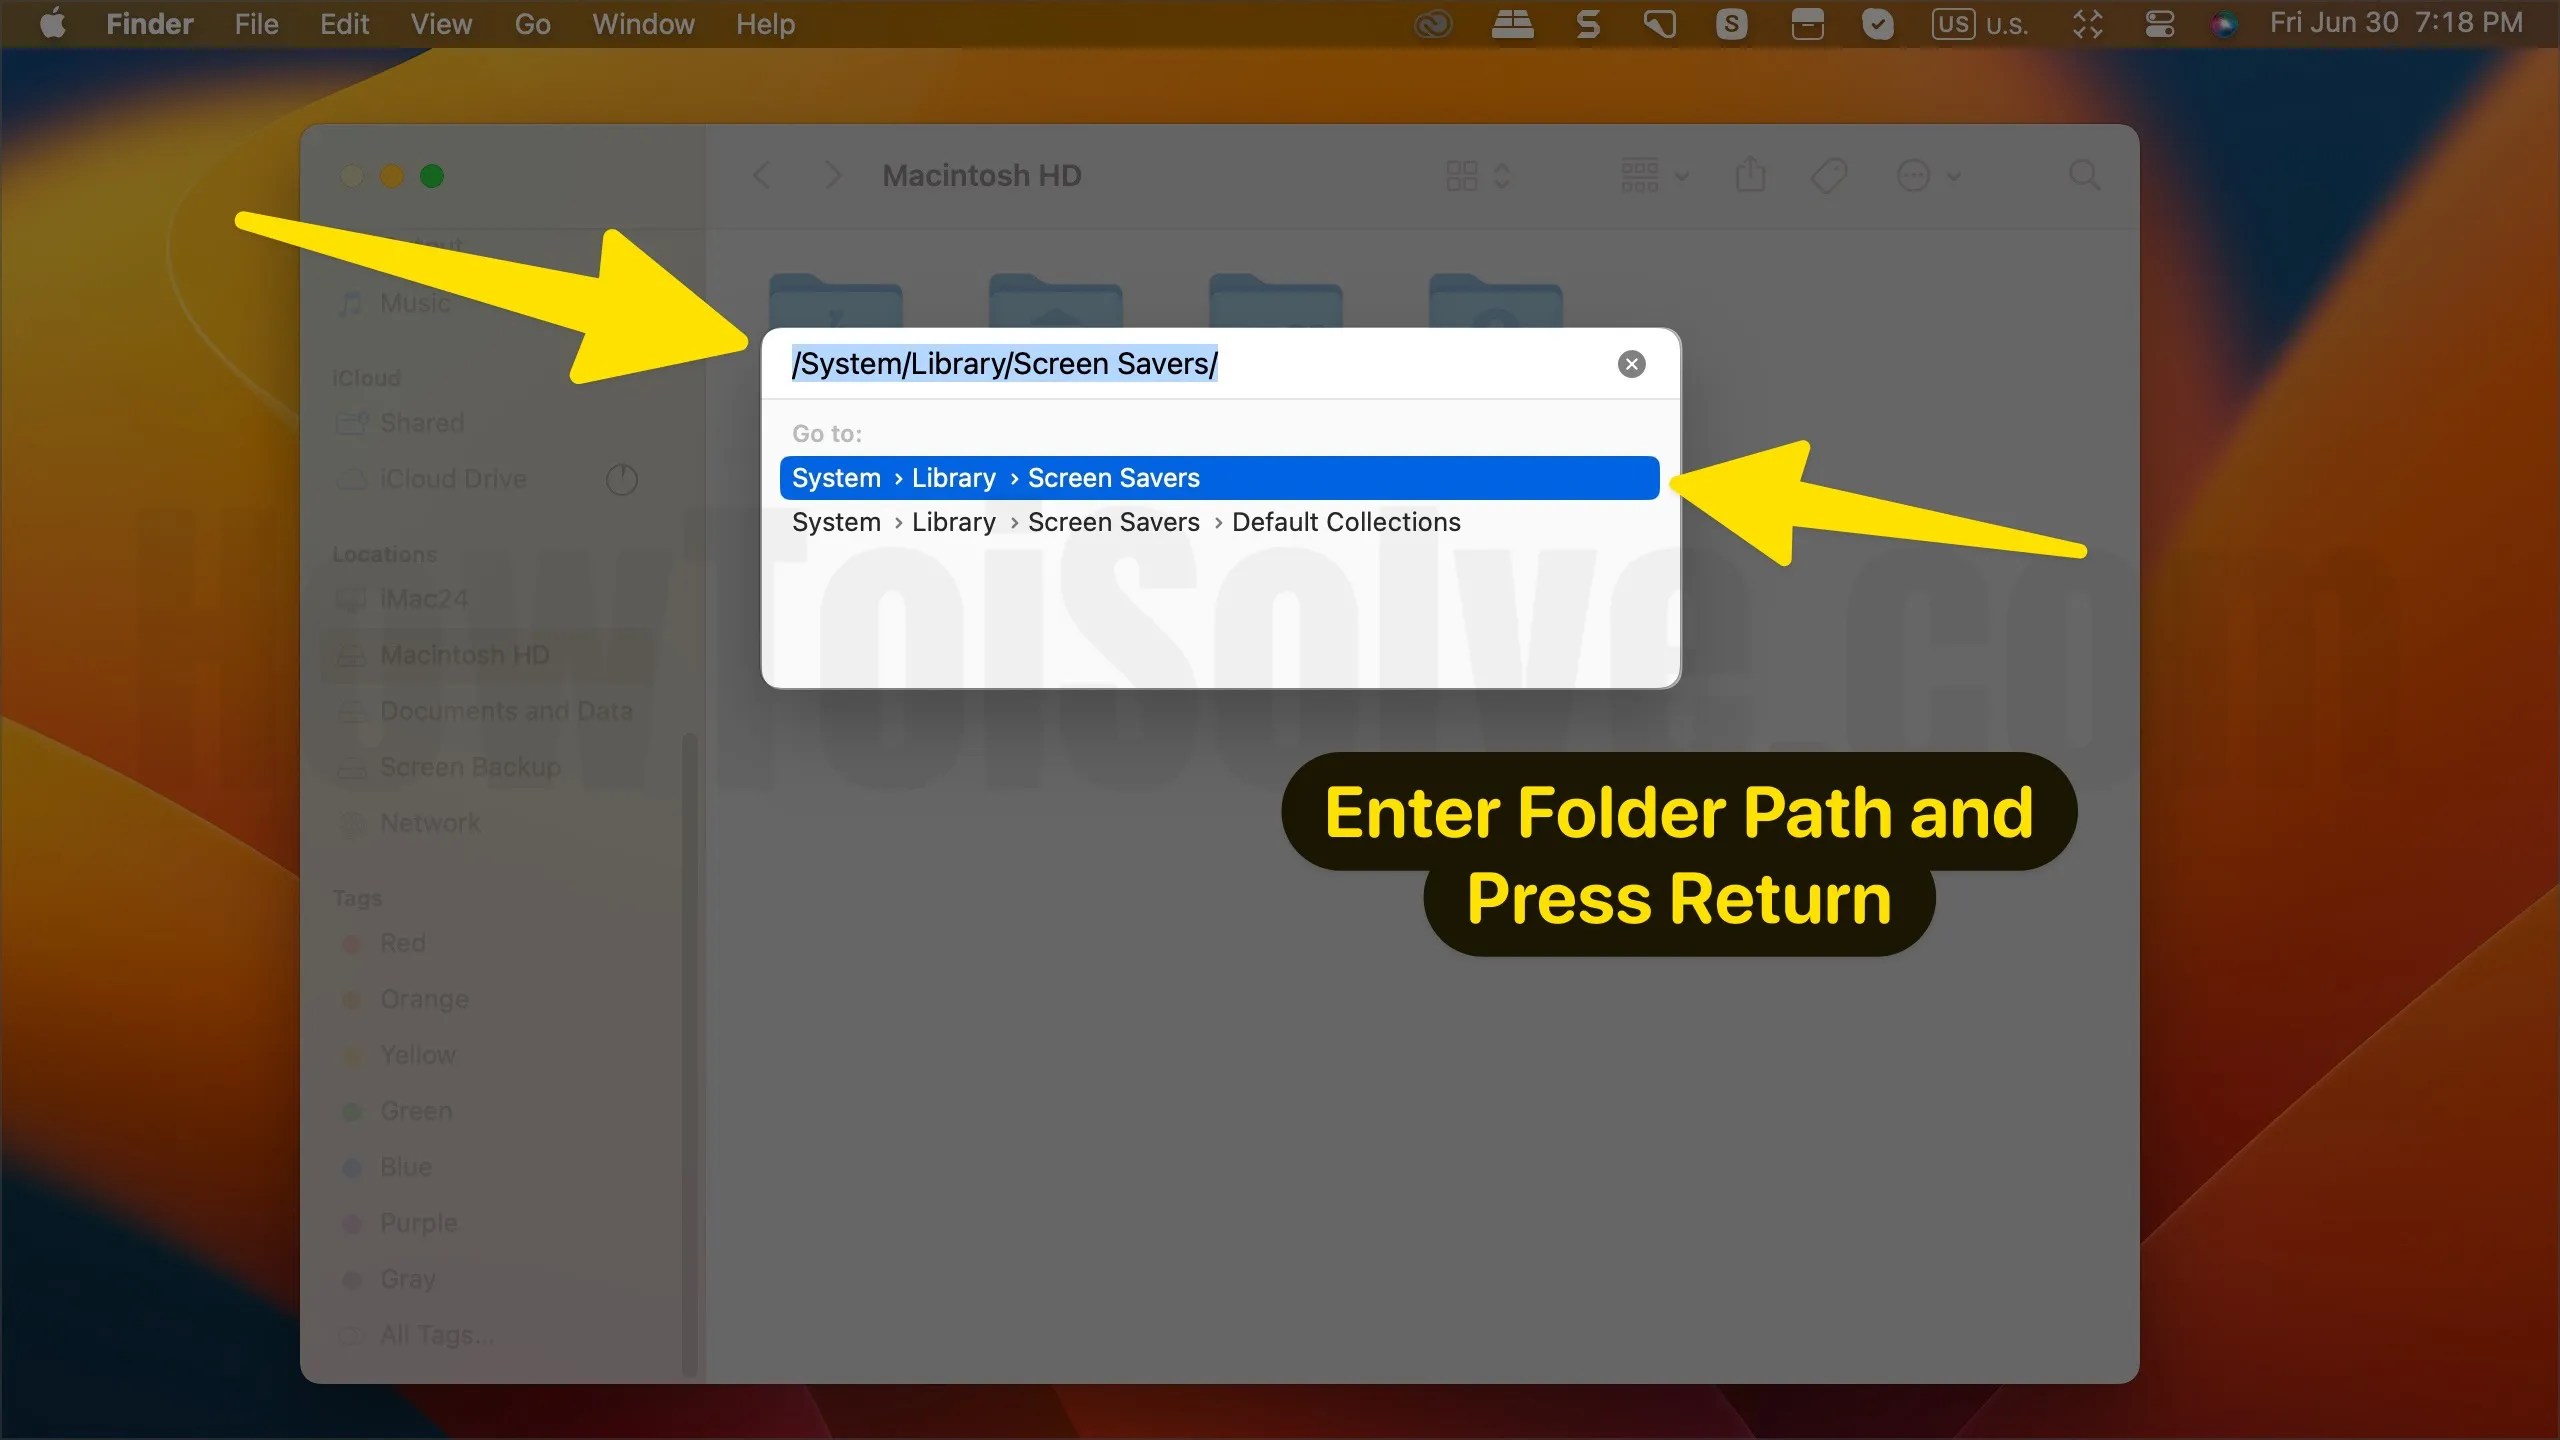Image resolution: width=2560 pixels, height=1440 pixels.
Task: Select the grid view icon in Finder
Action: 1460,175
